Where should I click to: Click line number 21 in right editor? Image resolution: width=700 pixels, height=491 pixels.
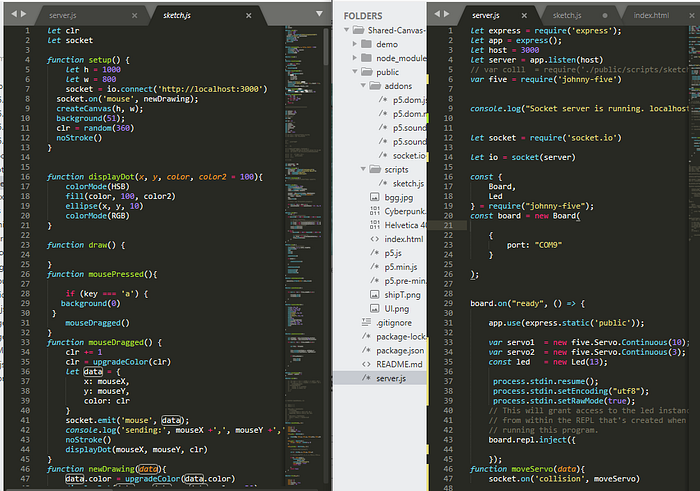(x=448, y=225)
